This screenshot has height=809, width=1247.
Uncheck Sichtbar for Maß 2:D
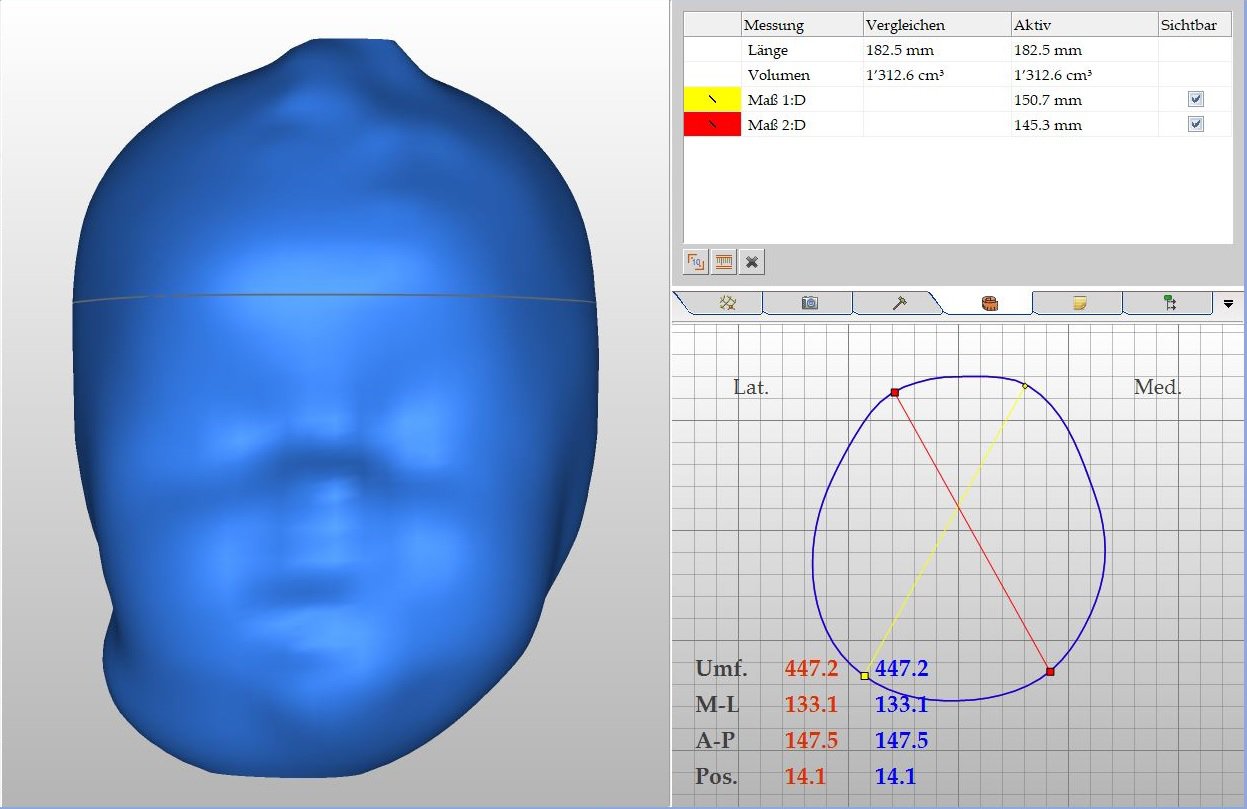tap(1195, 125)
